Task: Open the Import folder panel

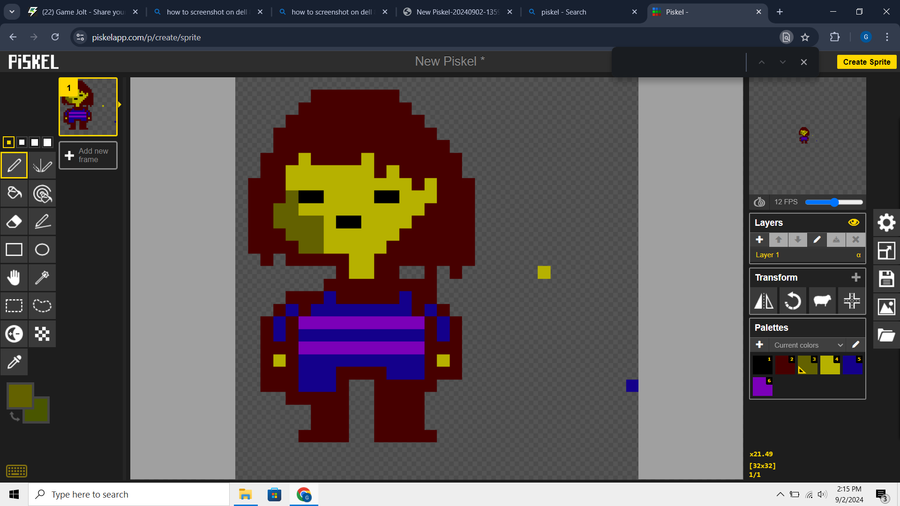Action: [886, 335]
